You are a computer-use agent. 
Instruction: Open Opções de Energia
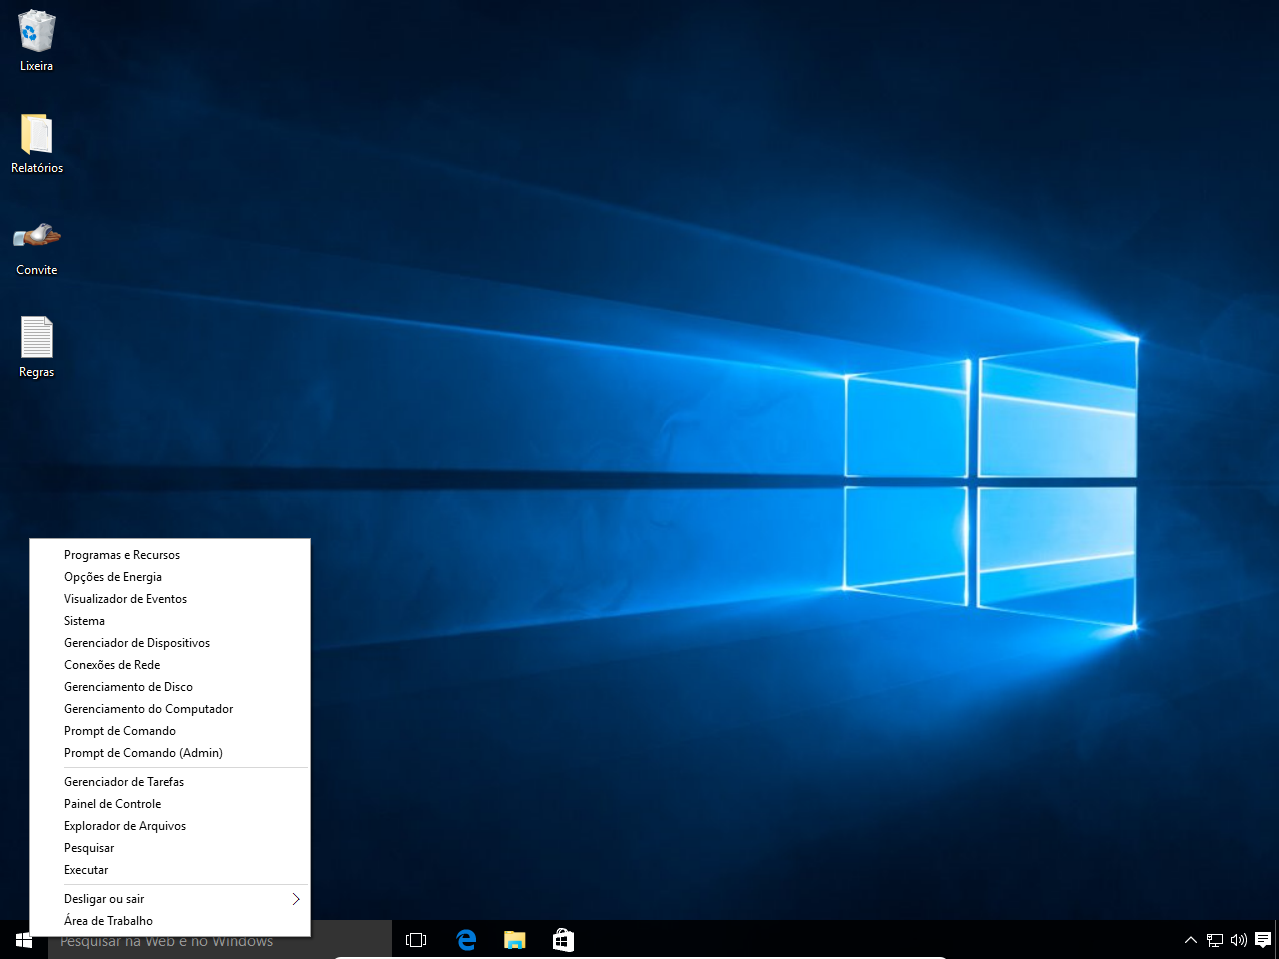(x=170, y=577)
